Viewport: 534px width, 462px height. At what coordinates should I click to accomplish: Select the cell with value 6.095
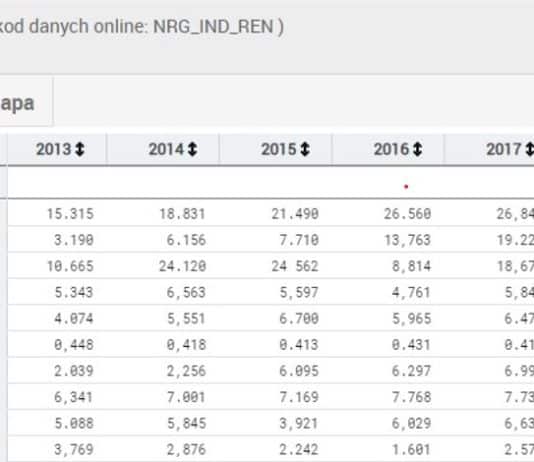(x=299, y=371)
